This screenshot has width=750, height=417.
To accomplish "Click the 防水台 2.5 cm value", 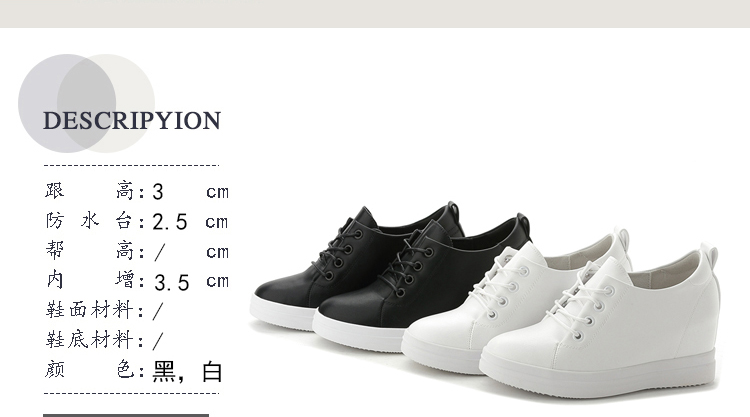I will tap(190, 221).
